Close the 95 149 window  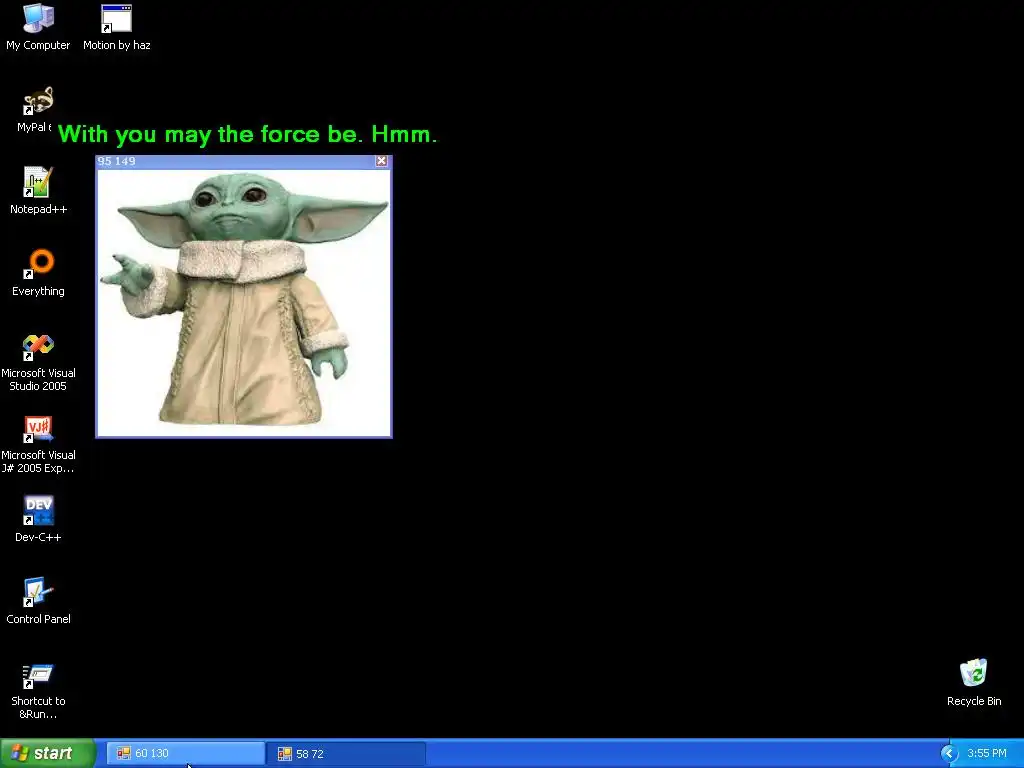point(381,161)
